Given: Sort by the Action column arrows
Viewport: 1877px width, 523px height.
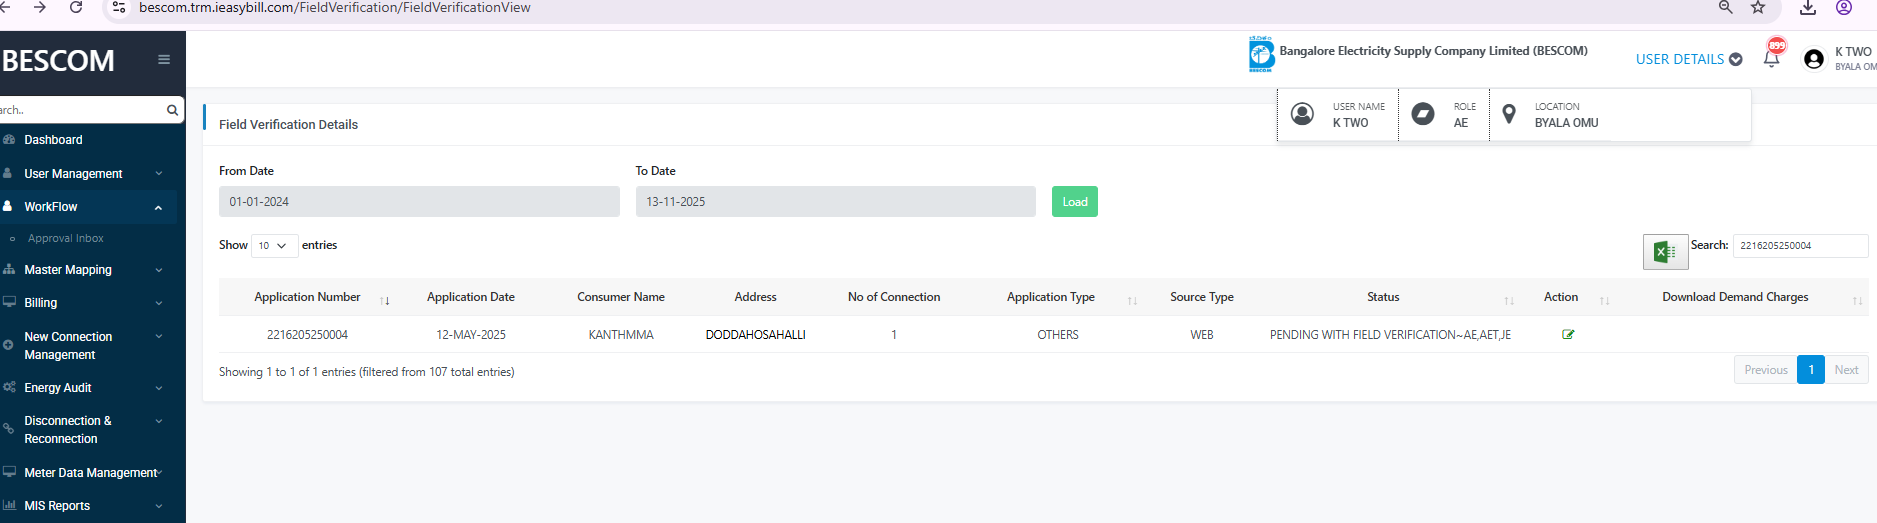Looking at the screenshot, I should point(1604,301).
